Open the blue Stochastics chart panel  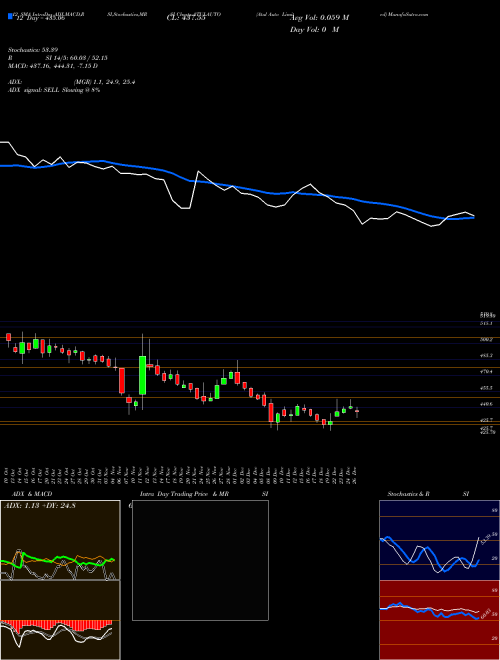click(439, 540)
